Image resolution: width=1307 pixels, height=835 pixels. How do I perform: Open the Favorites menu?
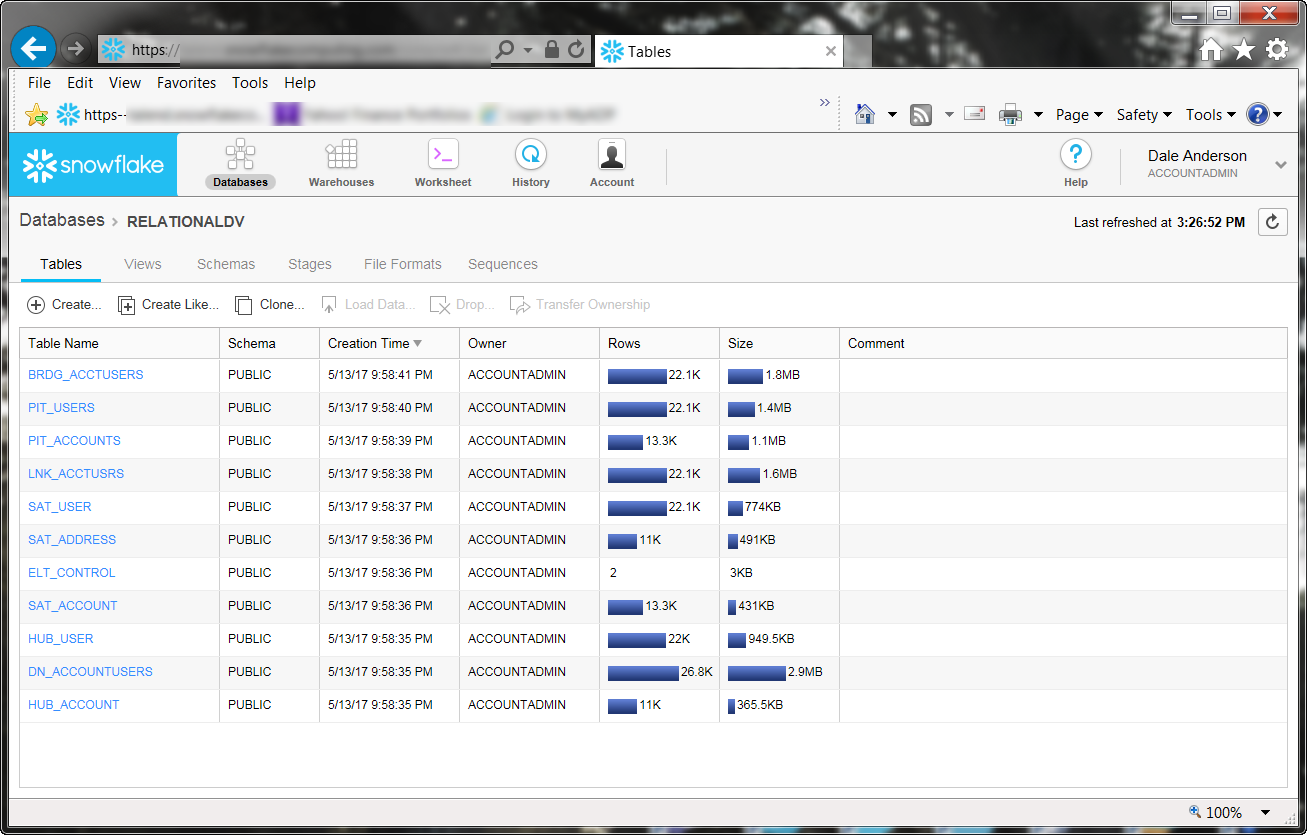(186, 83)
